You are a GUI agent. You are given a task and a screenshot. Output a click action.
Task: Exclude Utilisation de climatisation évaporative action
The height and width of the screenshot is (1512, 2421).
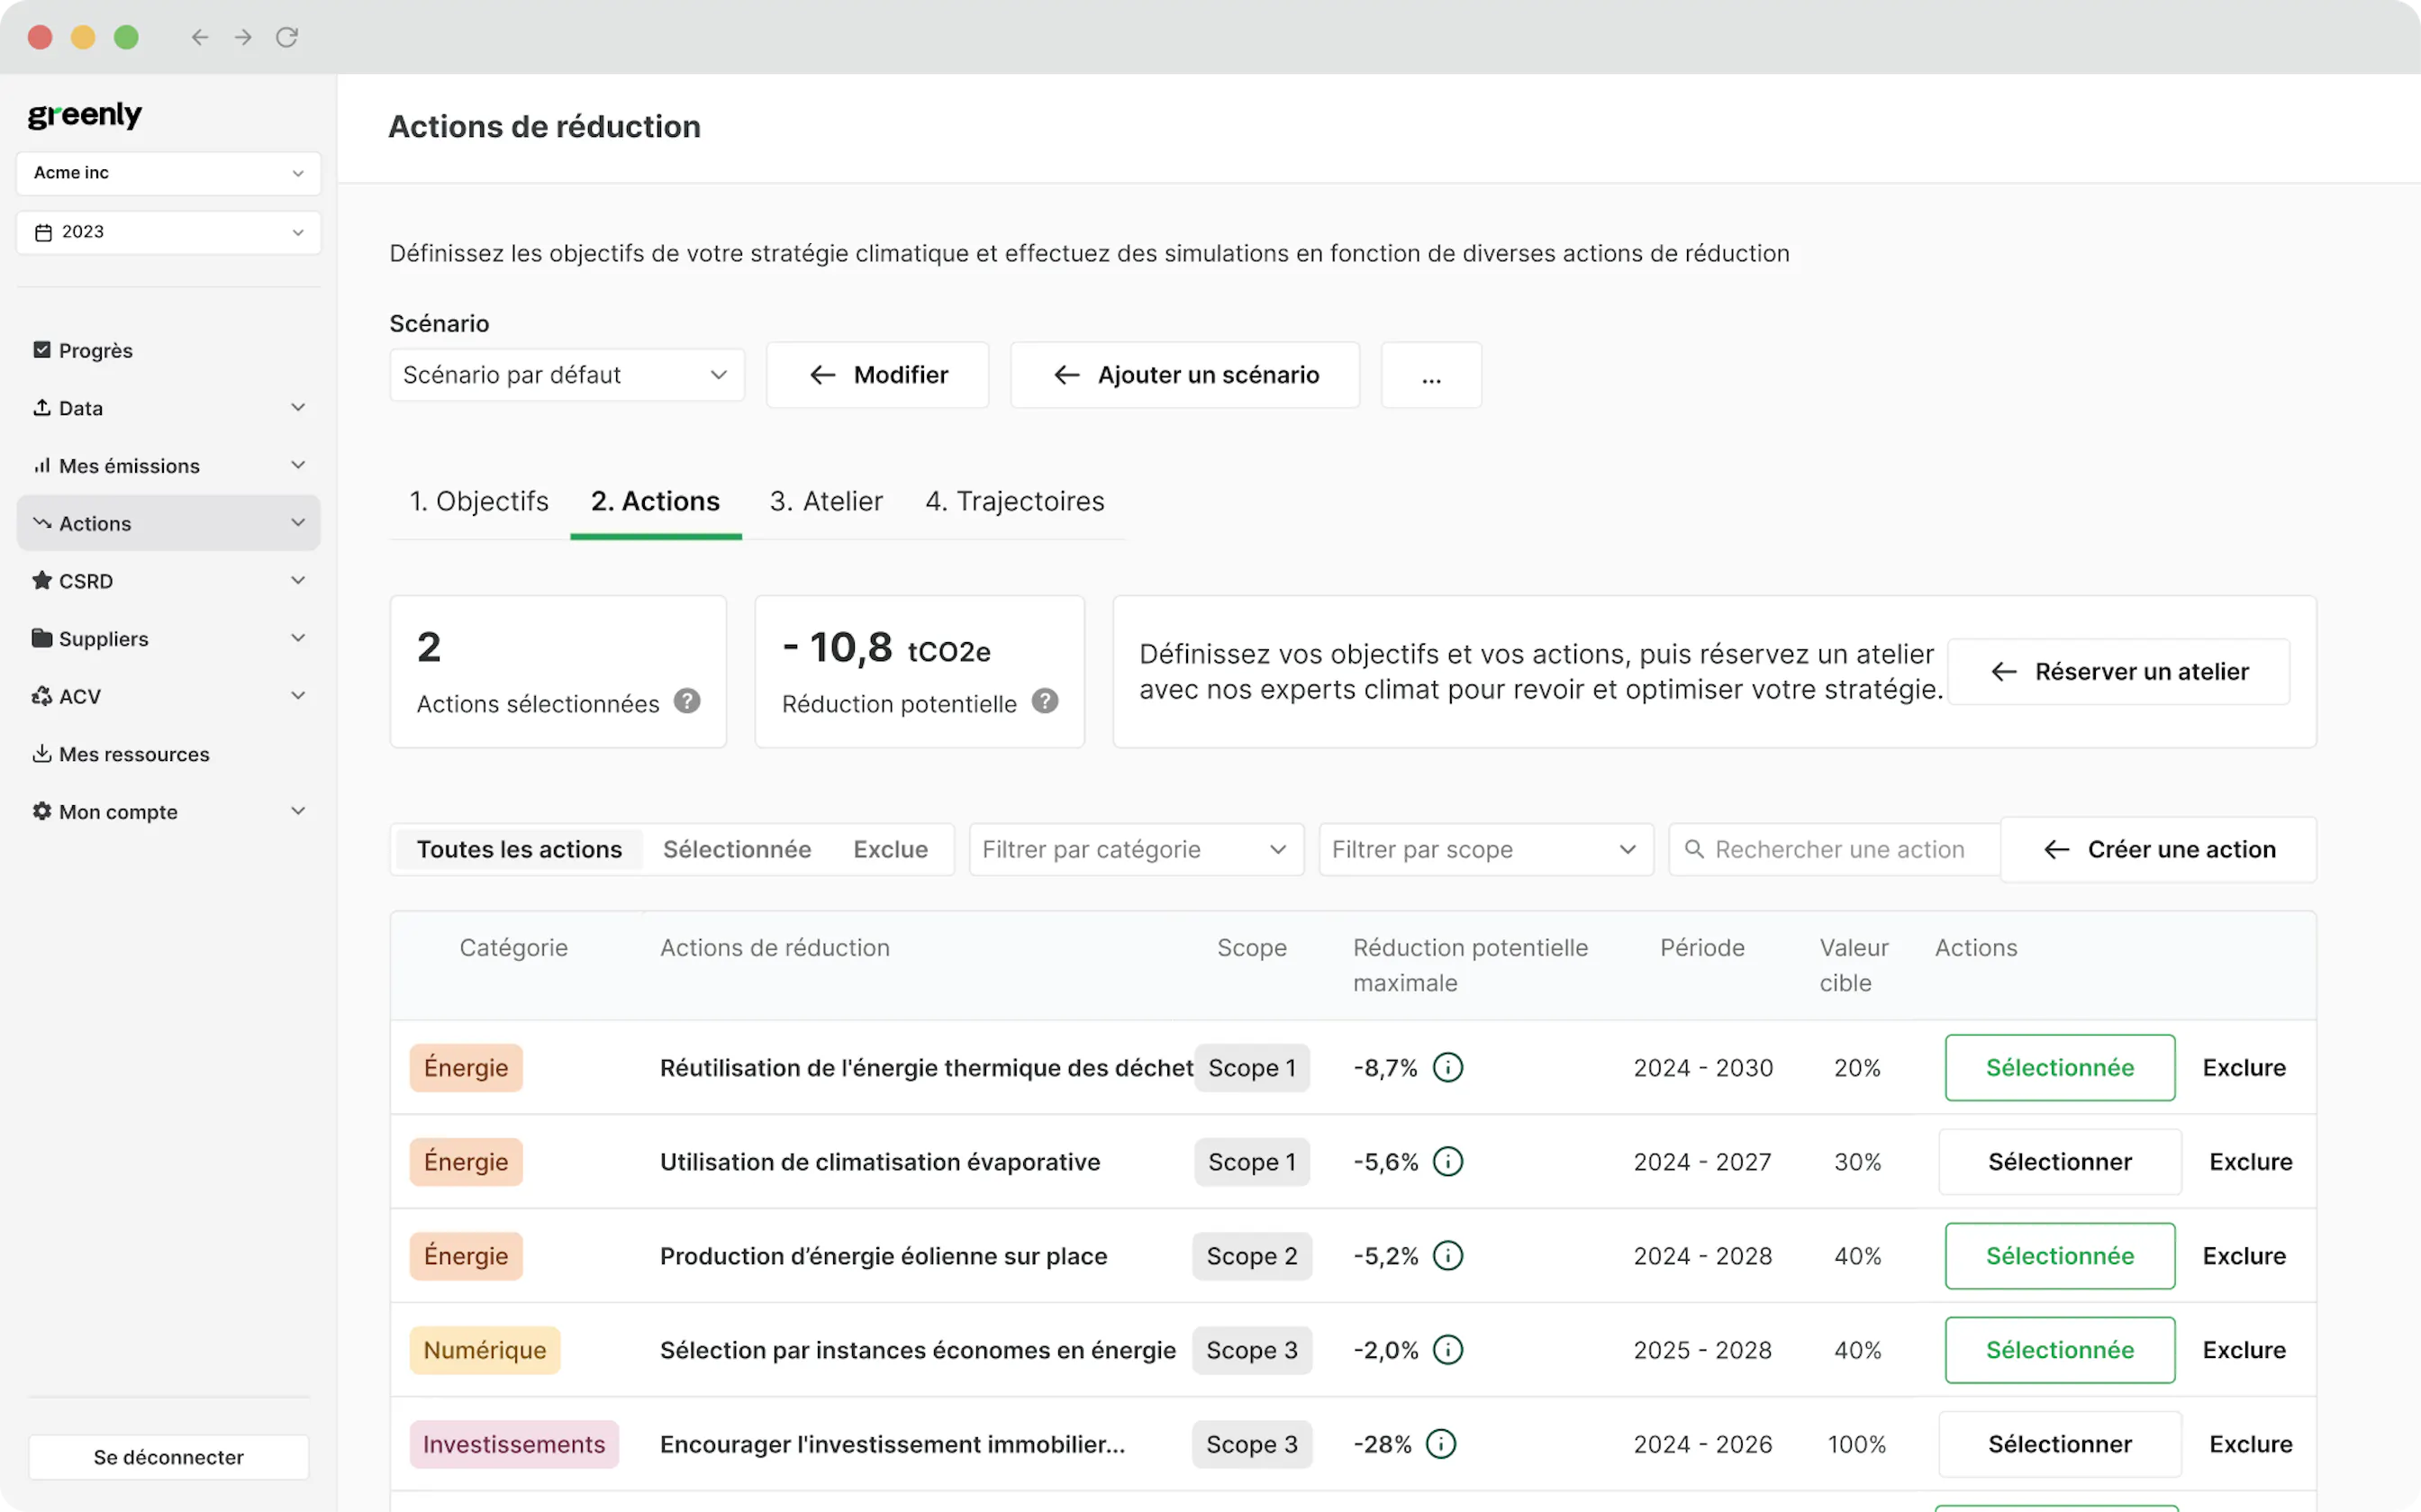2250,1161
